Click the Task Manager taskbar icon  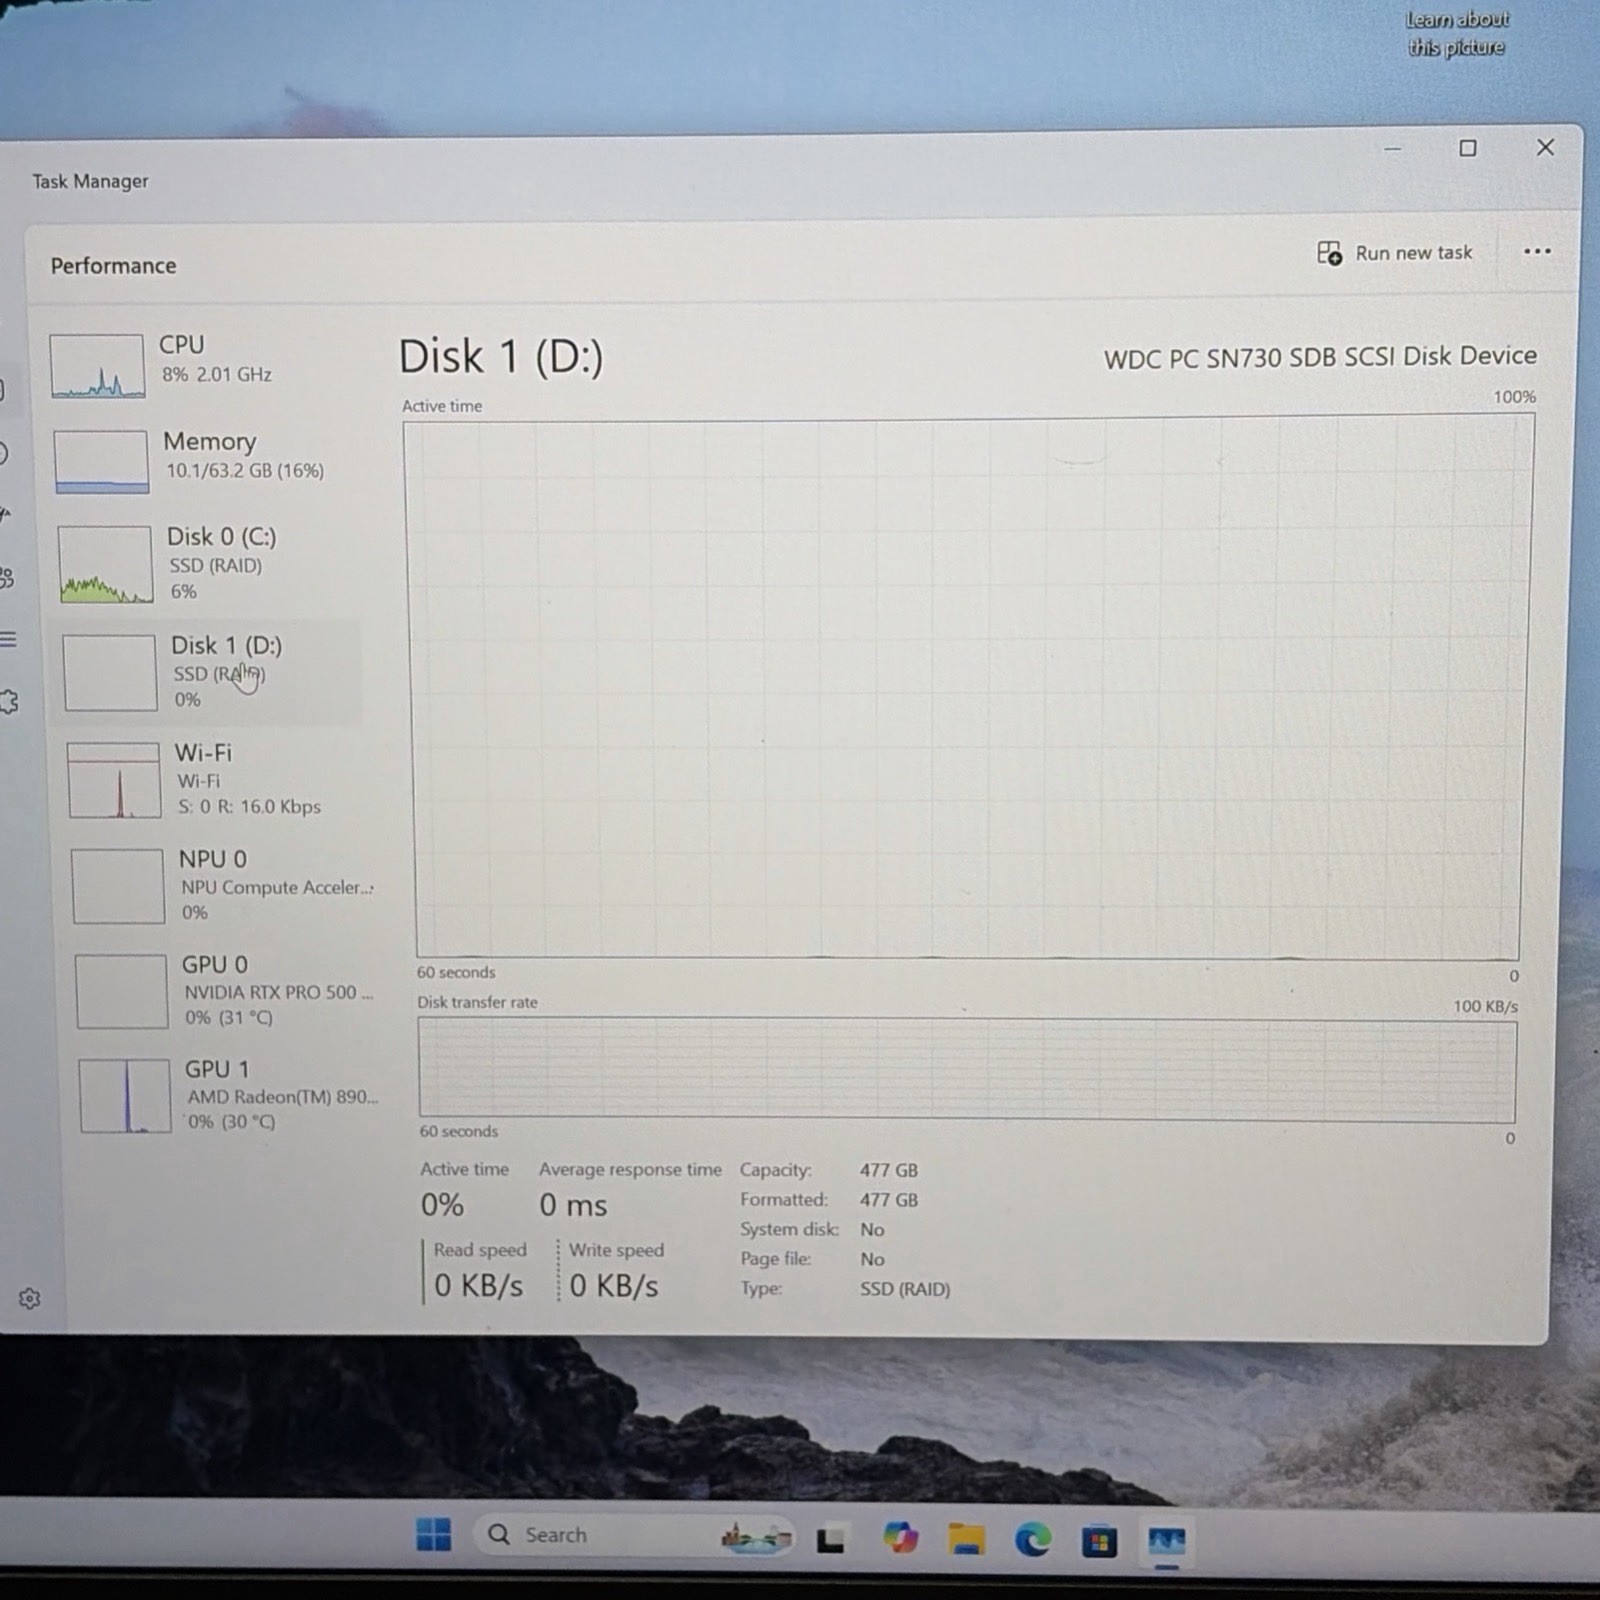(x=1166, y=1542)
